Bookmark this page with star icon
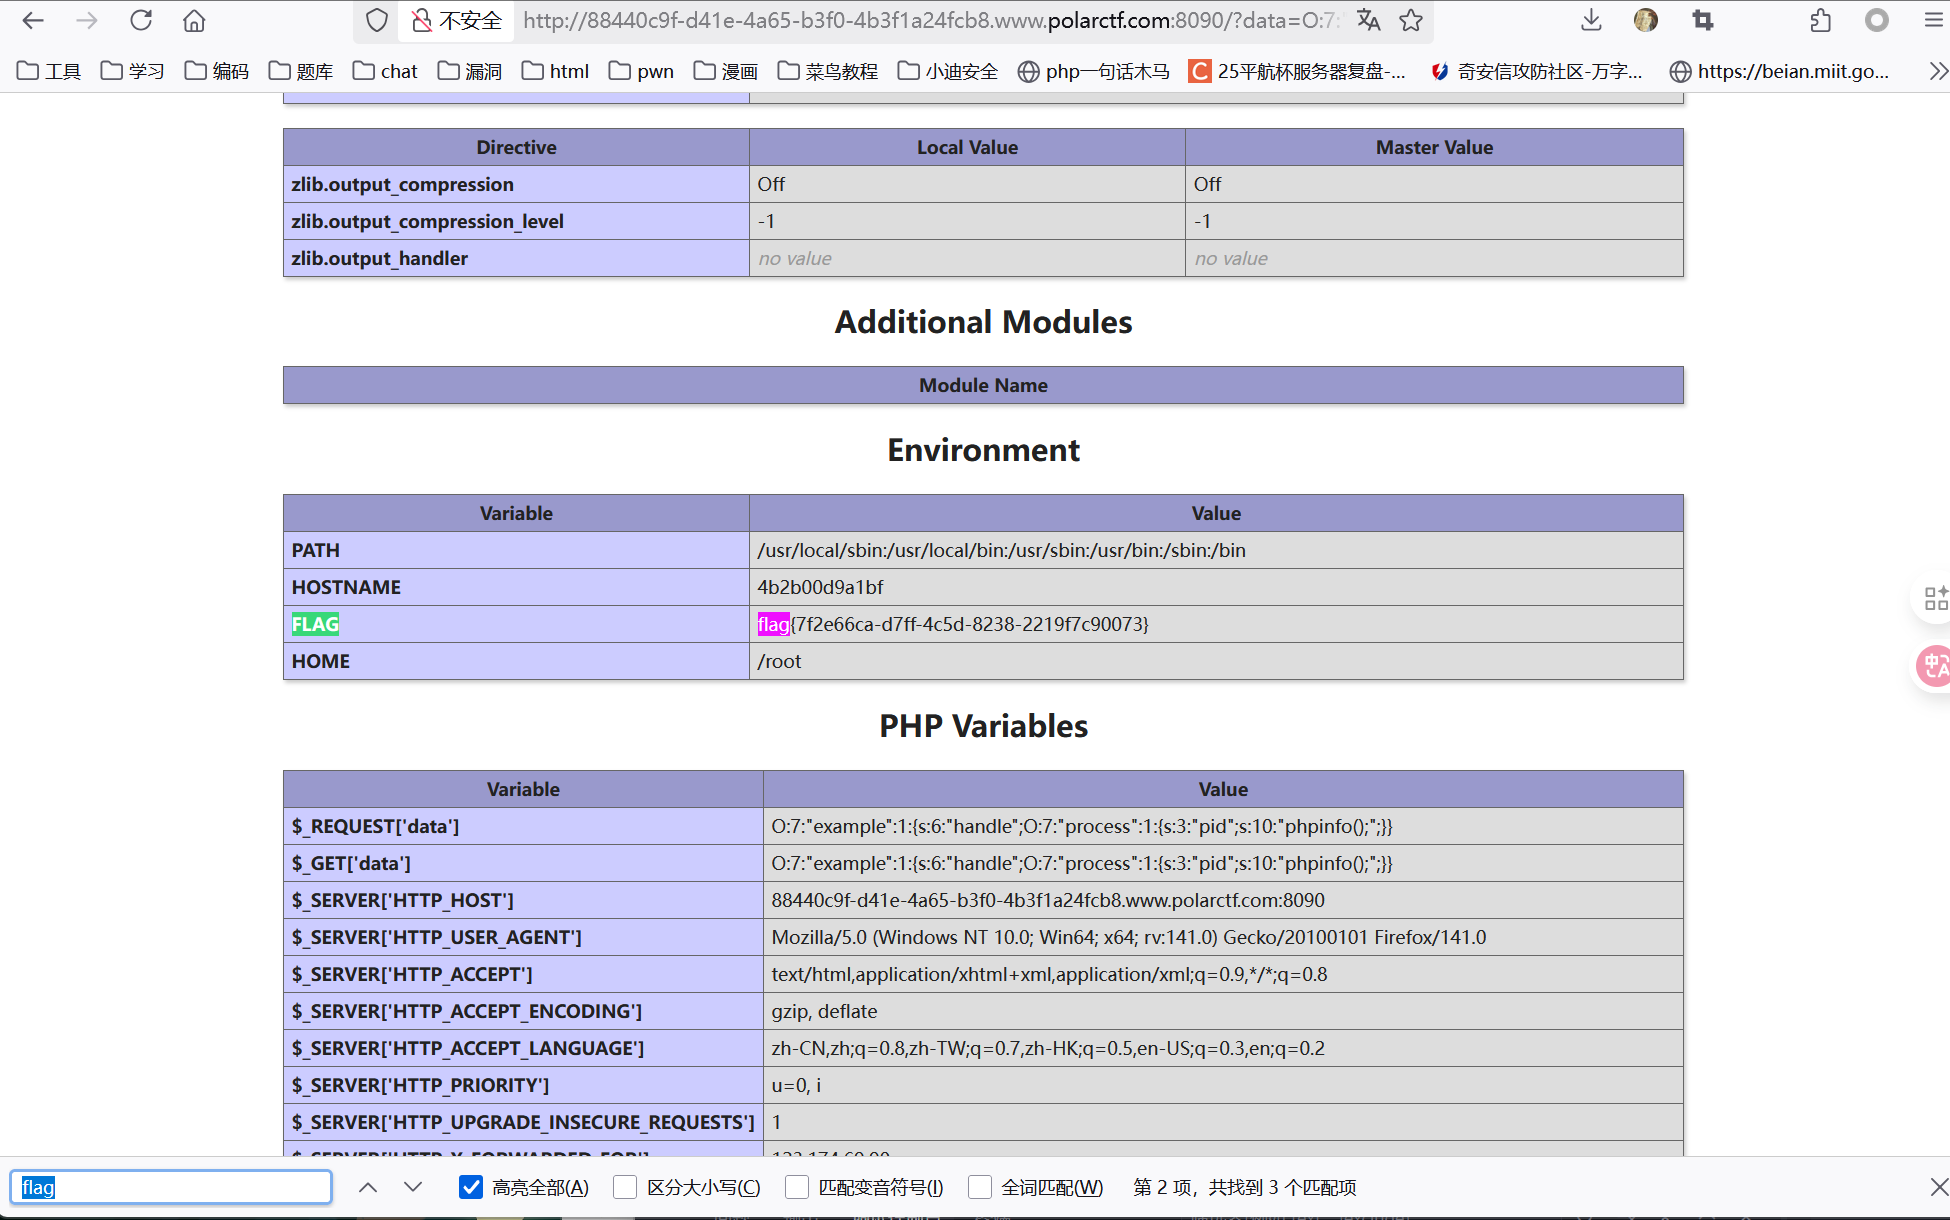The height and width of the screenshot is (1220, 1950). pyautogui.click(x=1411, y=20)
